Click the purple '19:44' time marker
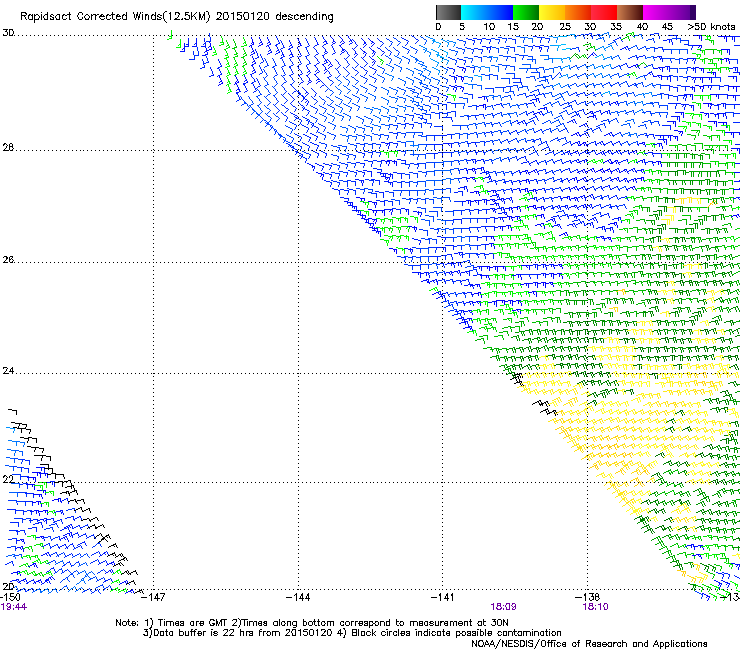740x650 pixels. [x=14, y=607]
